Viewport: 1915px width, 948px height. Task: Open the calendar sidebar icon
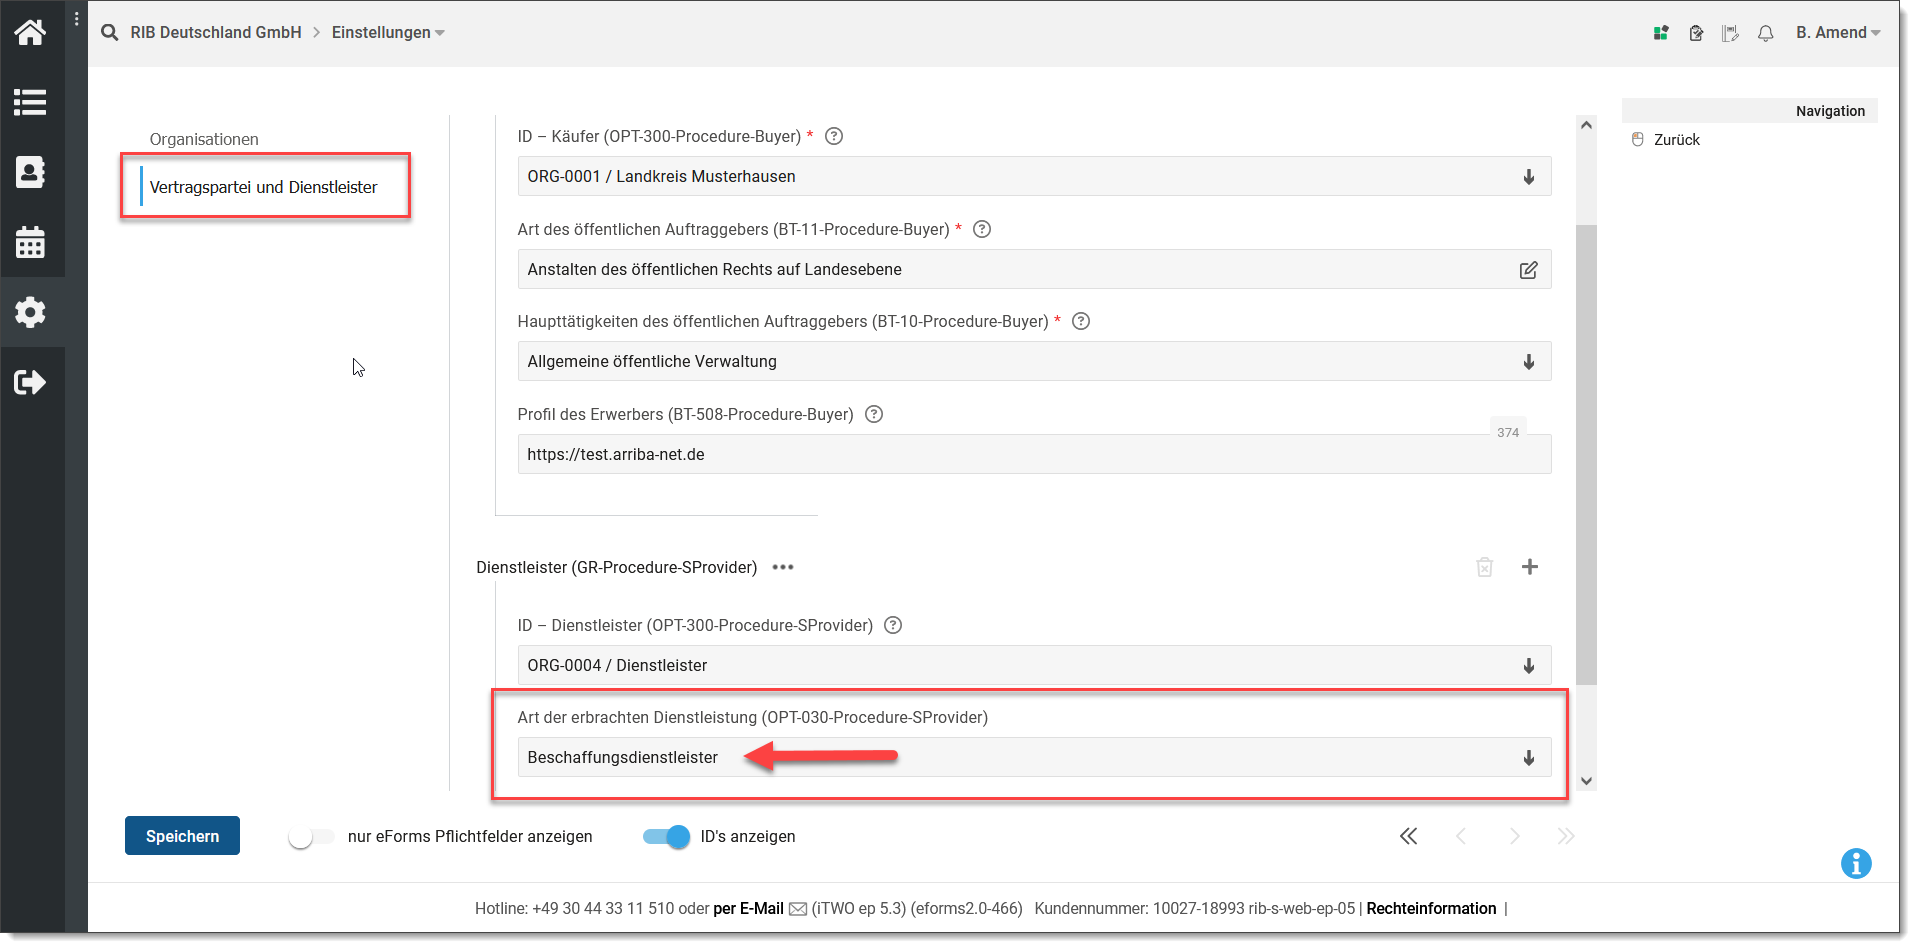tap(30, 242)
